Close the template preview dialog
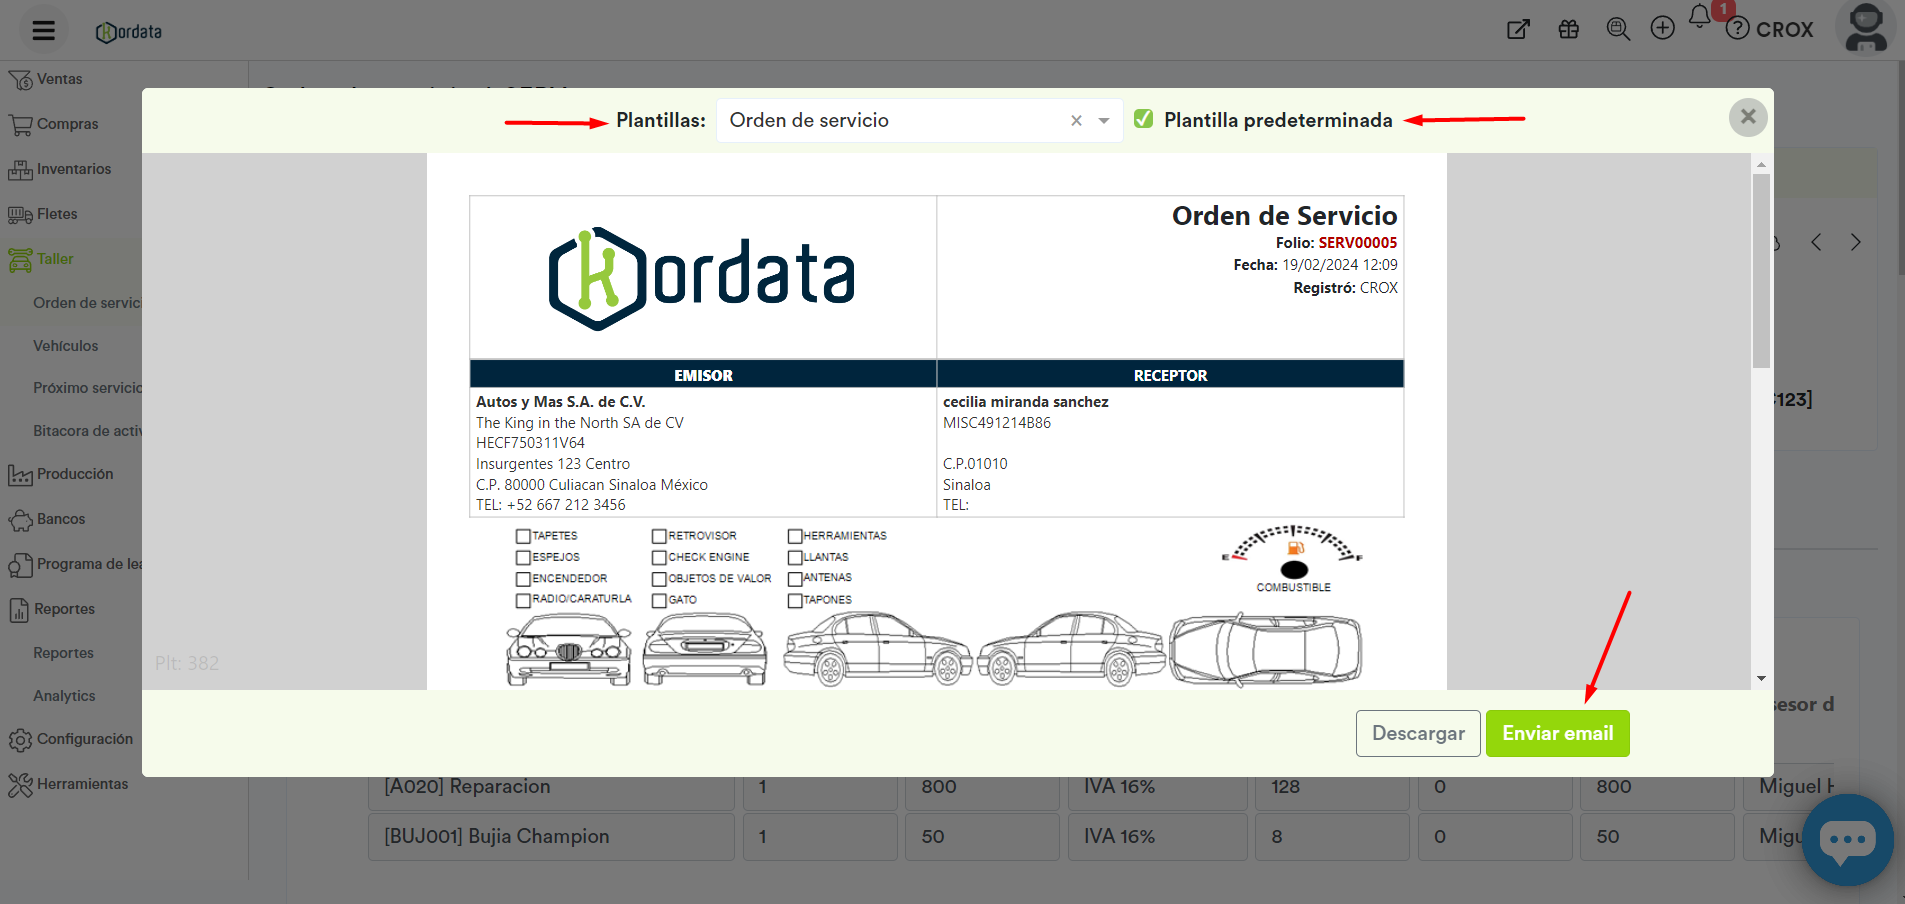 pyautogui.click(x=1747, y=117)
